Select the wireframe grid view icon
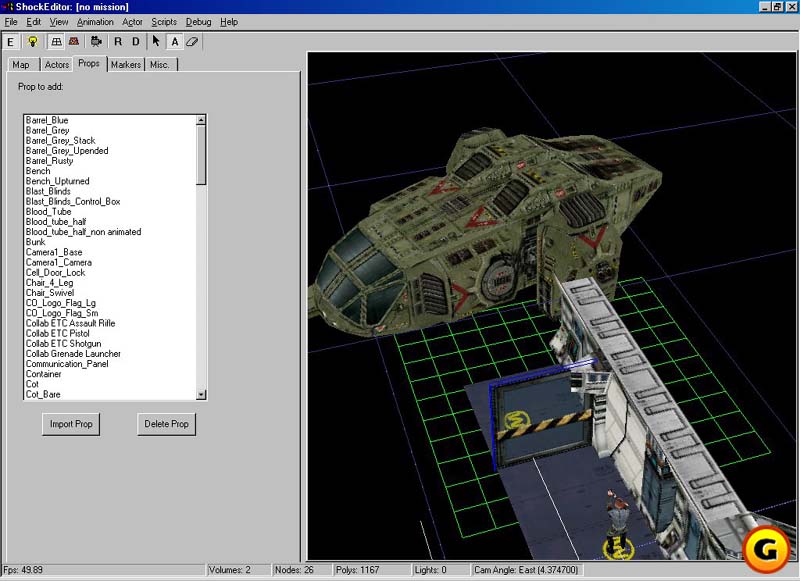This screenshot has width=800, height=581. click(56, 42)
